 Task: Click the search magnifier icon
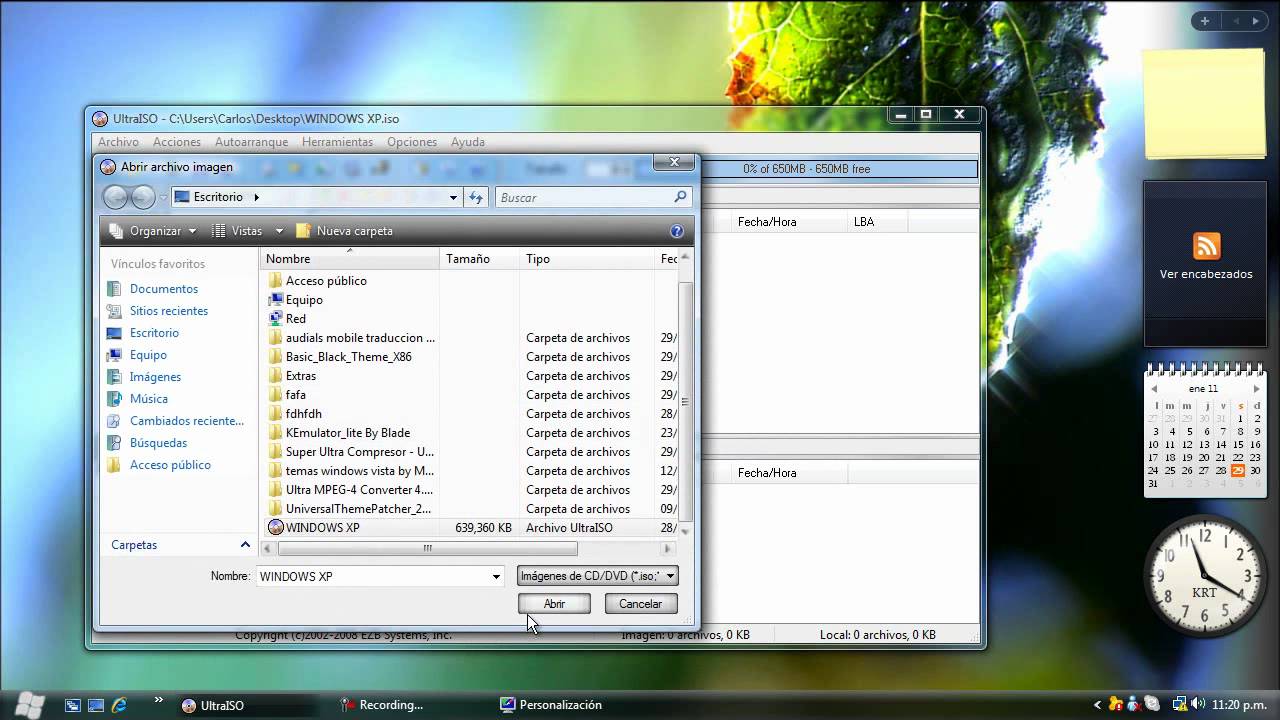680,198
